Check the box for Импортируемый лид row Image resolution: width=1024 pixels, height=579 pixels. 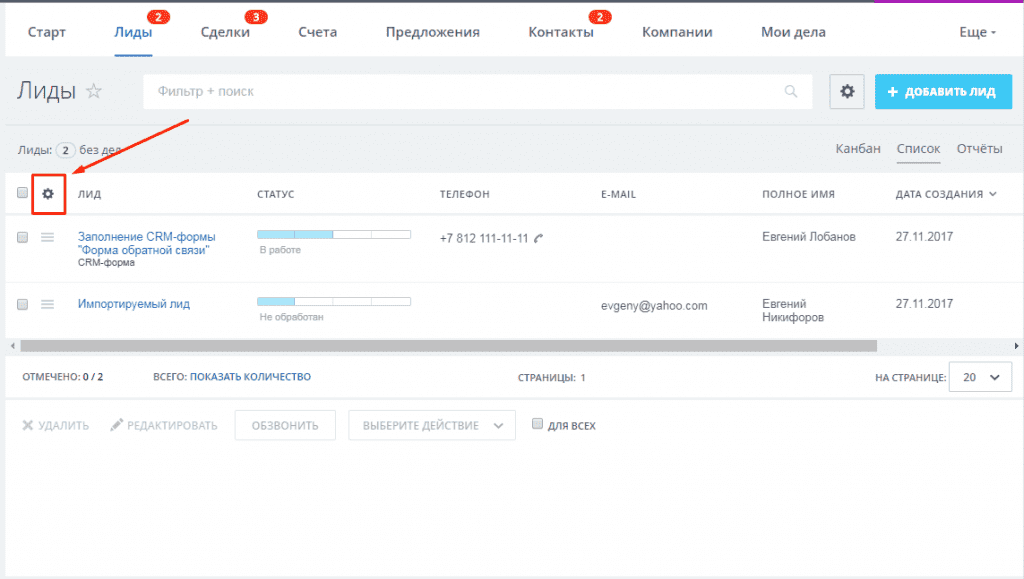[22, 304]
